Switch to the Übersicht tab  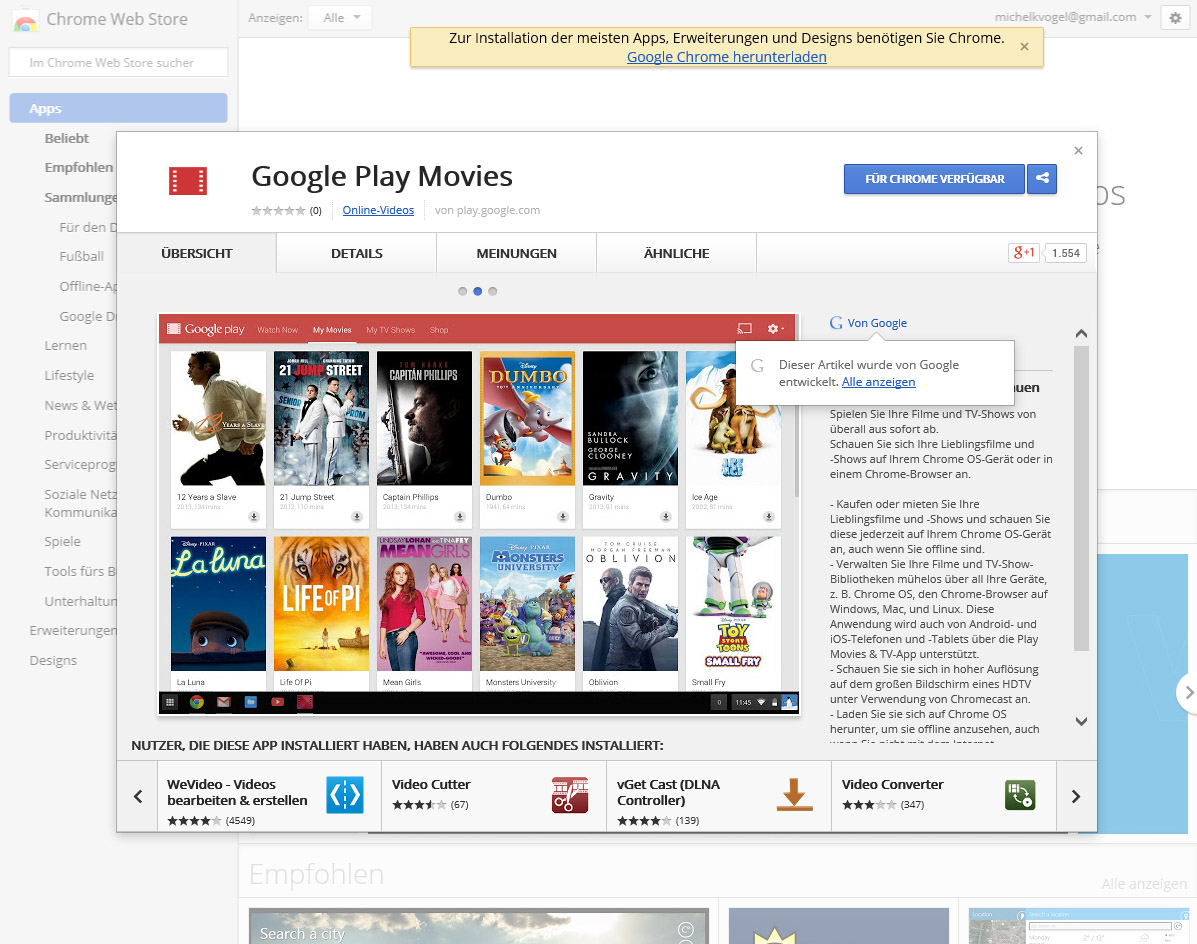(197, 253)
